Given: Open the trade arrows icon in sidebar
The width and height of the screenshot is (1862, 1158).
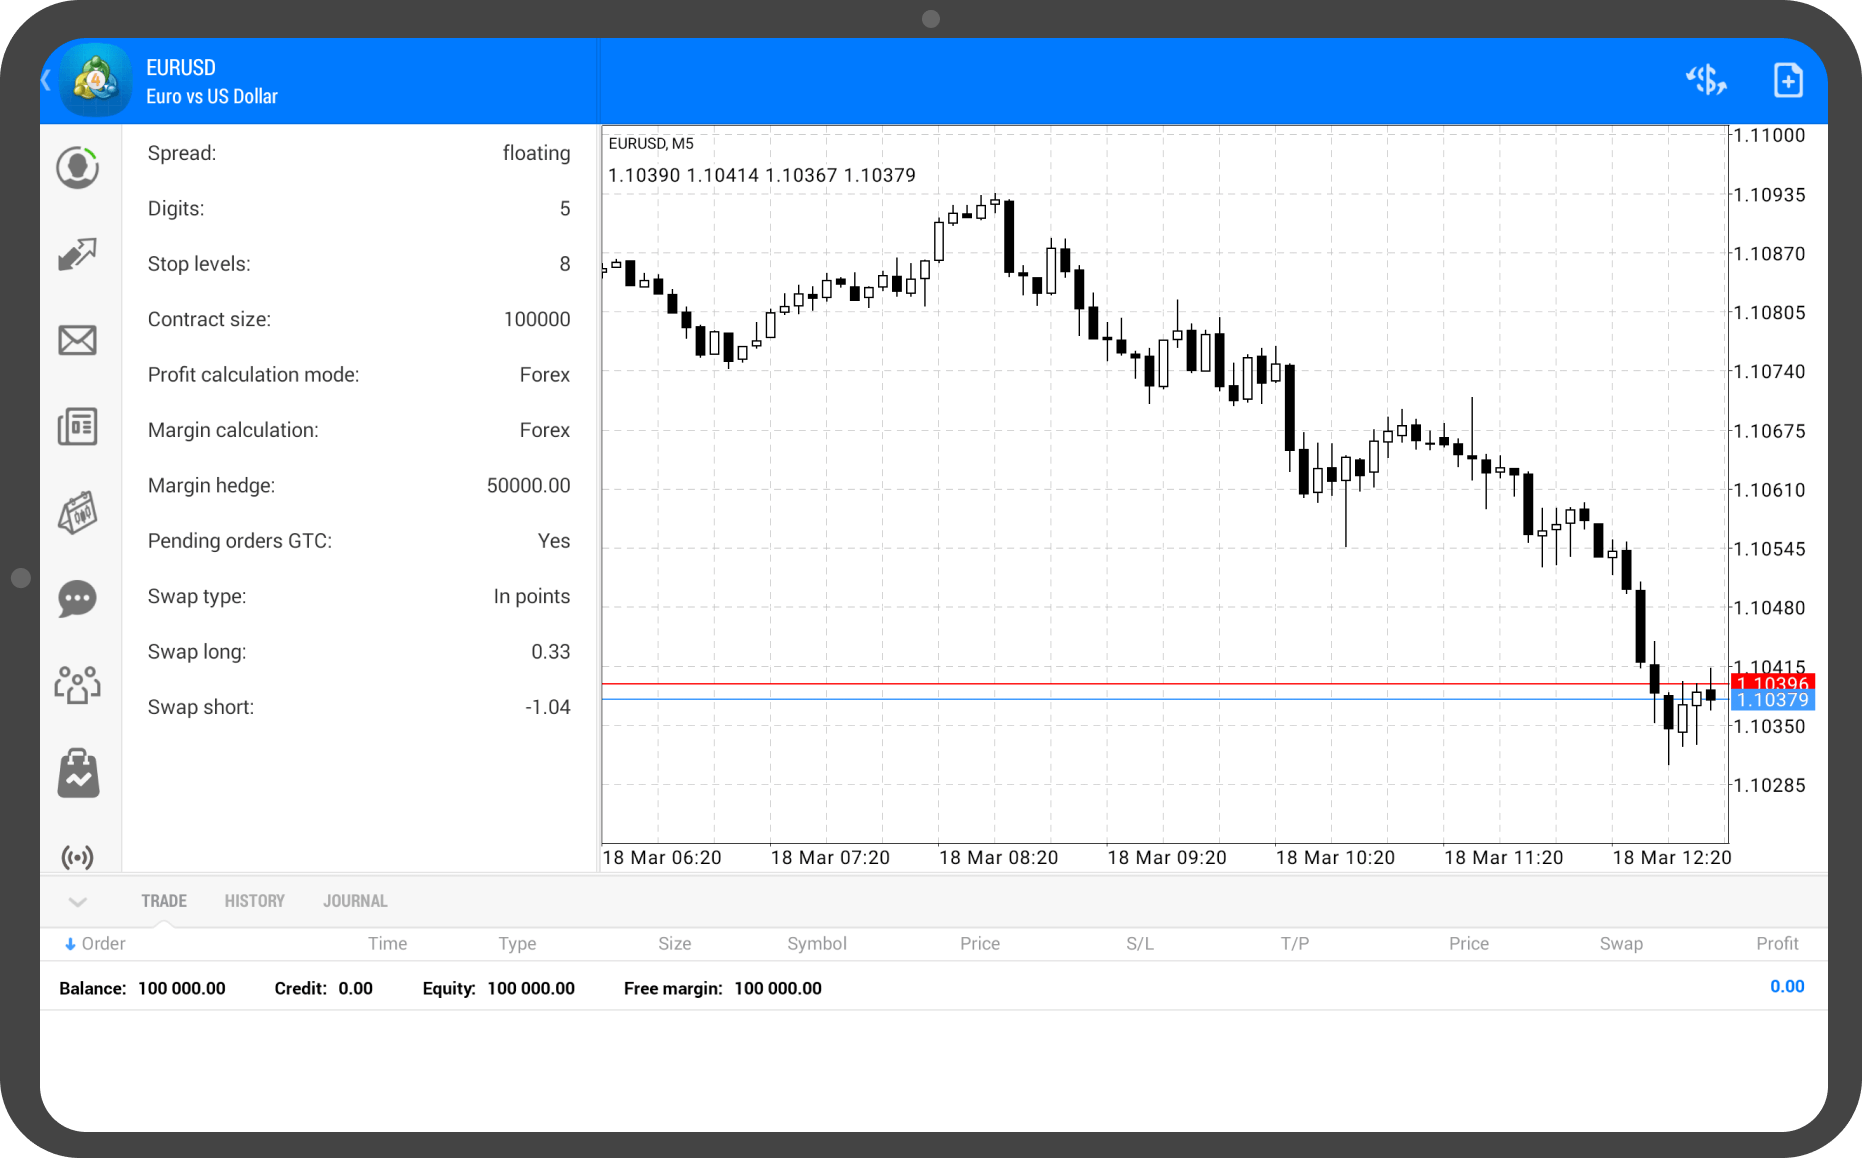Looking at the screenshot, I should tap(77, 254).
